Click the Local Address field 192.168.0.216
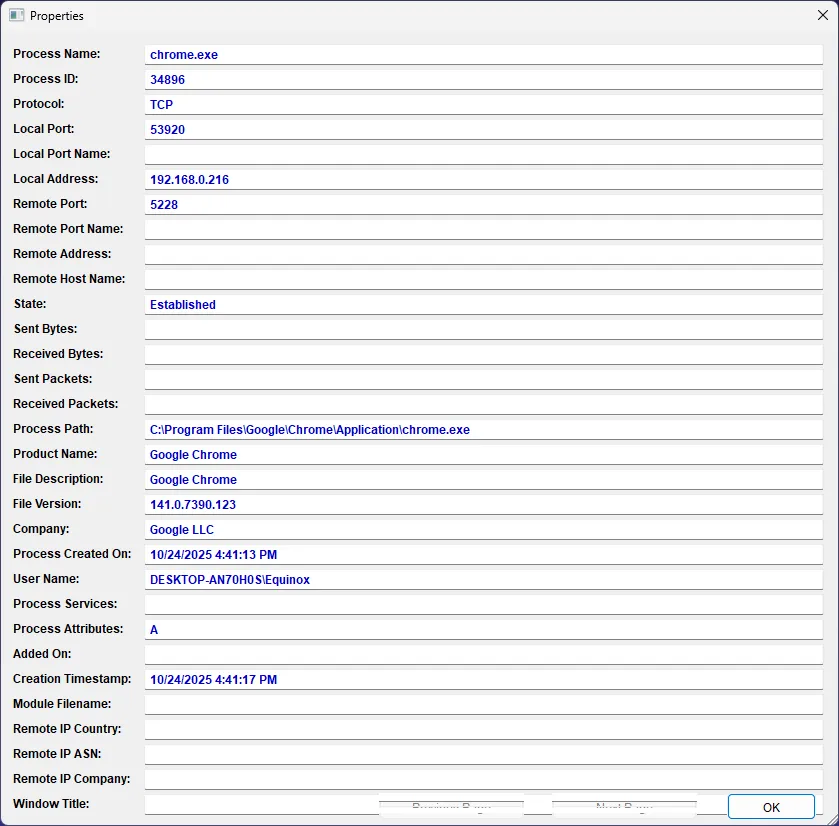The width and height of the screenshot is (839, 826). tap(483, 180)
